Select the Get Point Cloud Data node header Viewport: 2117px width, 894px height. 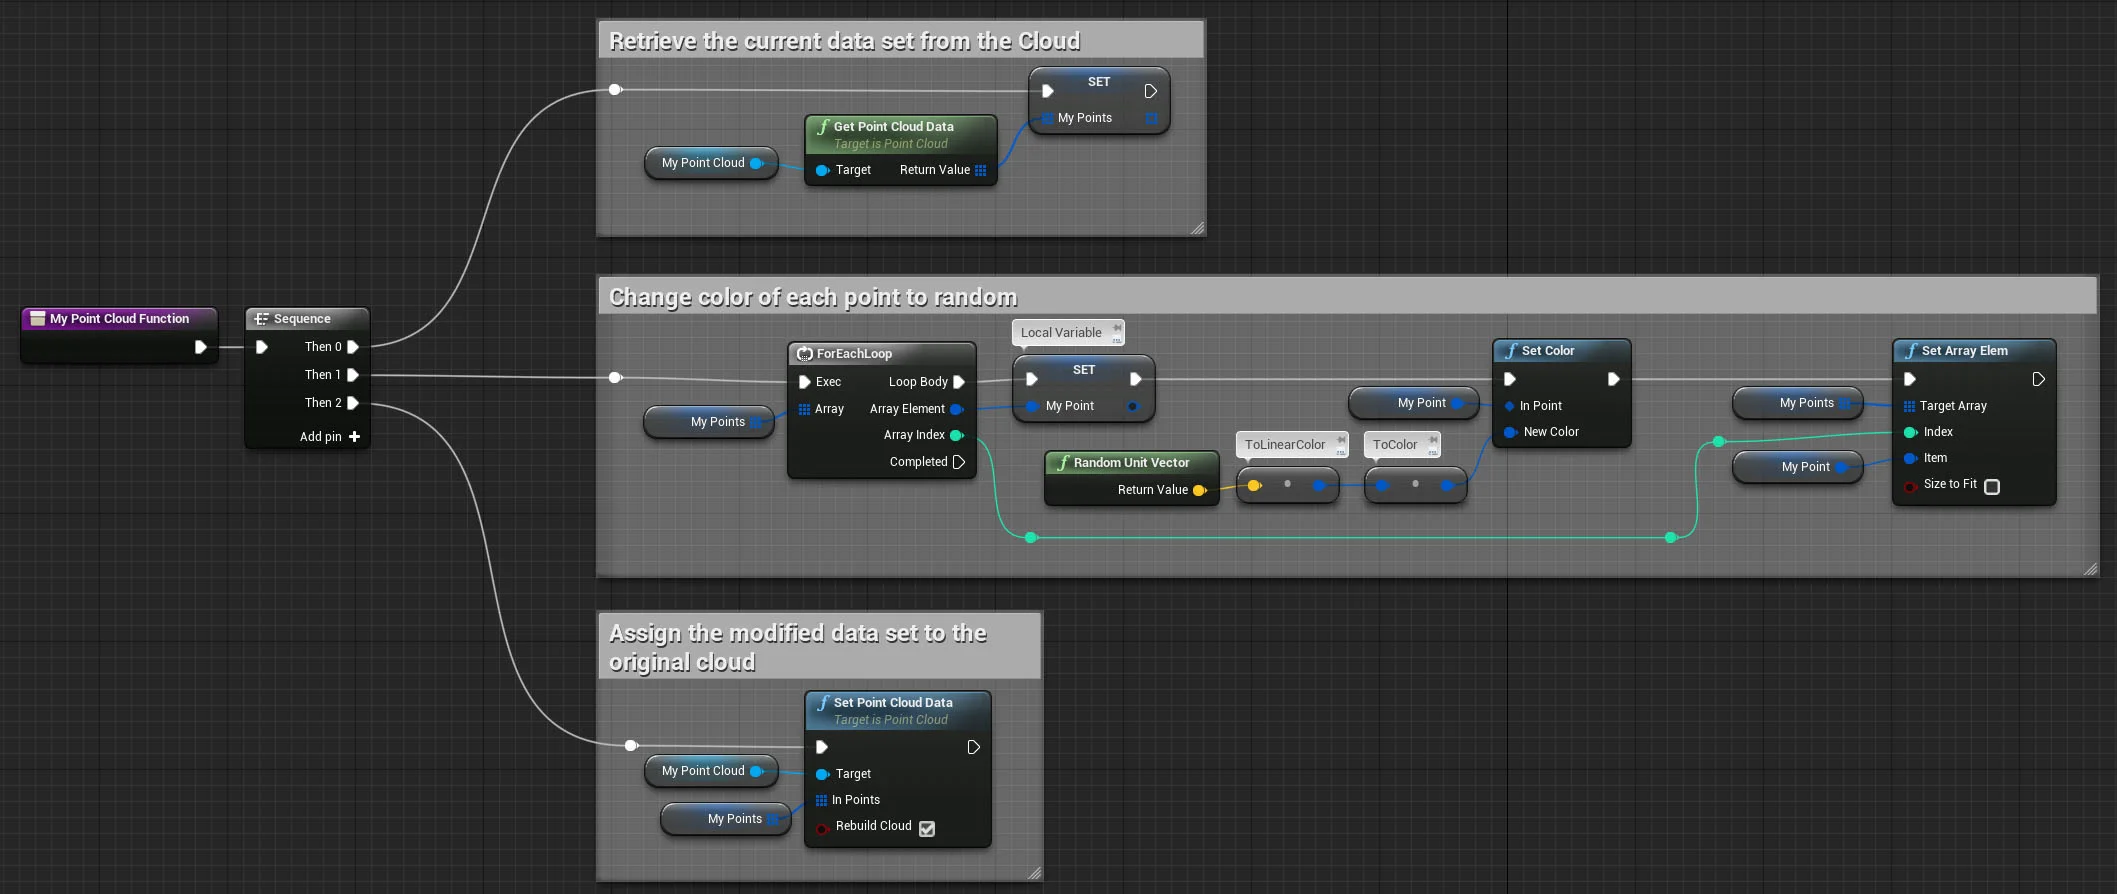point(900,134)
